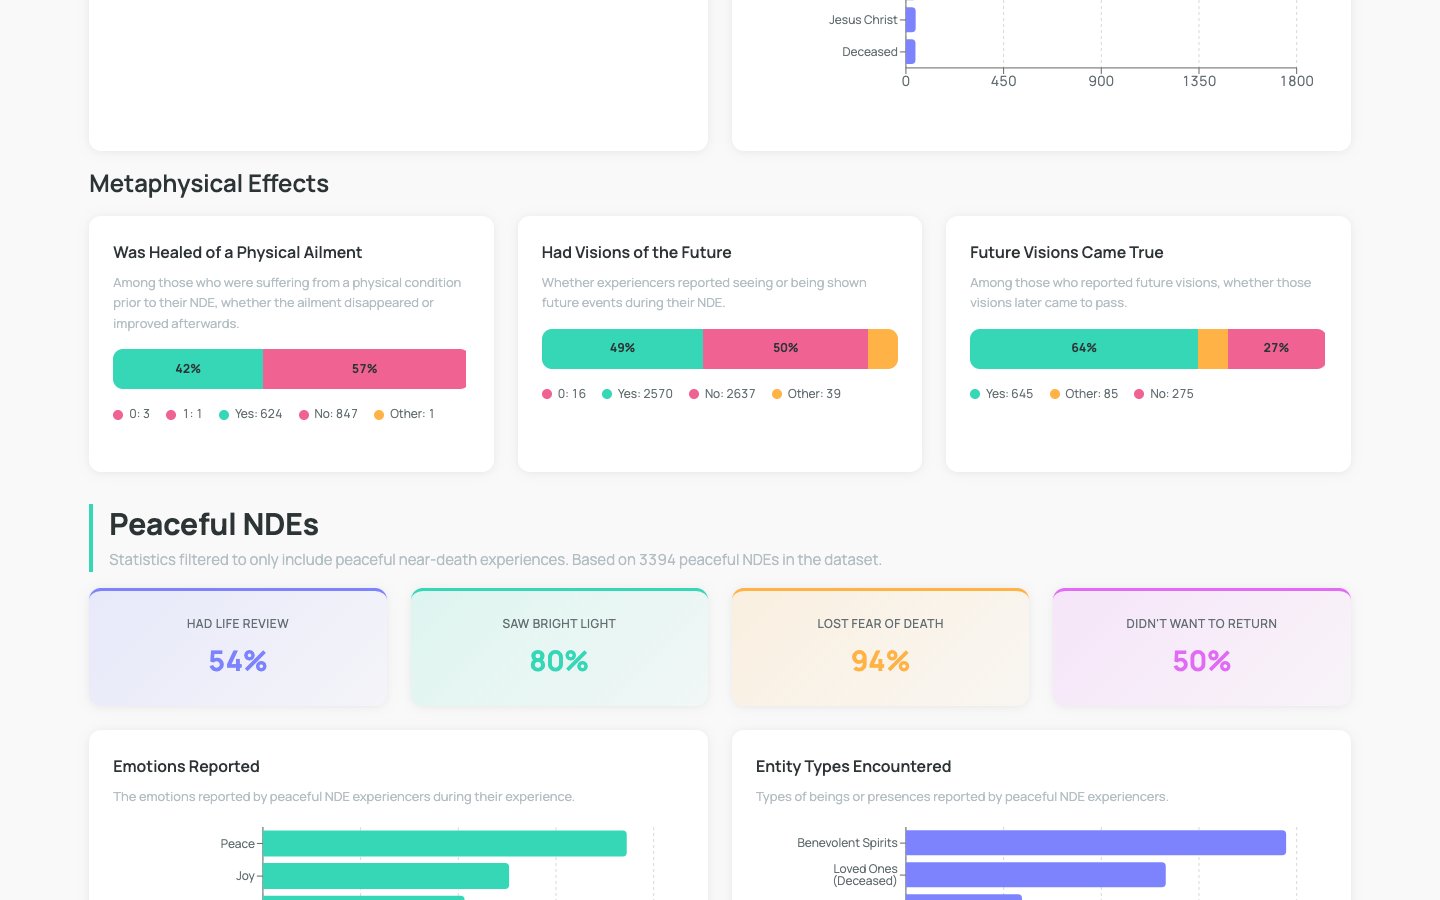This screenshot has height=900, width=1440.
Task: Select the Loved Ones (Deceased) bar
Action: 1036,875
